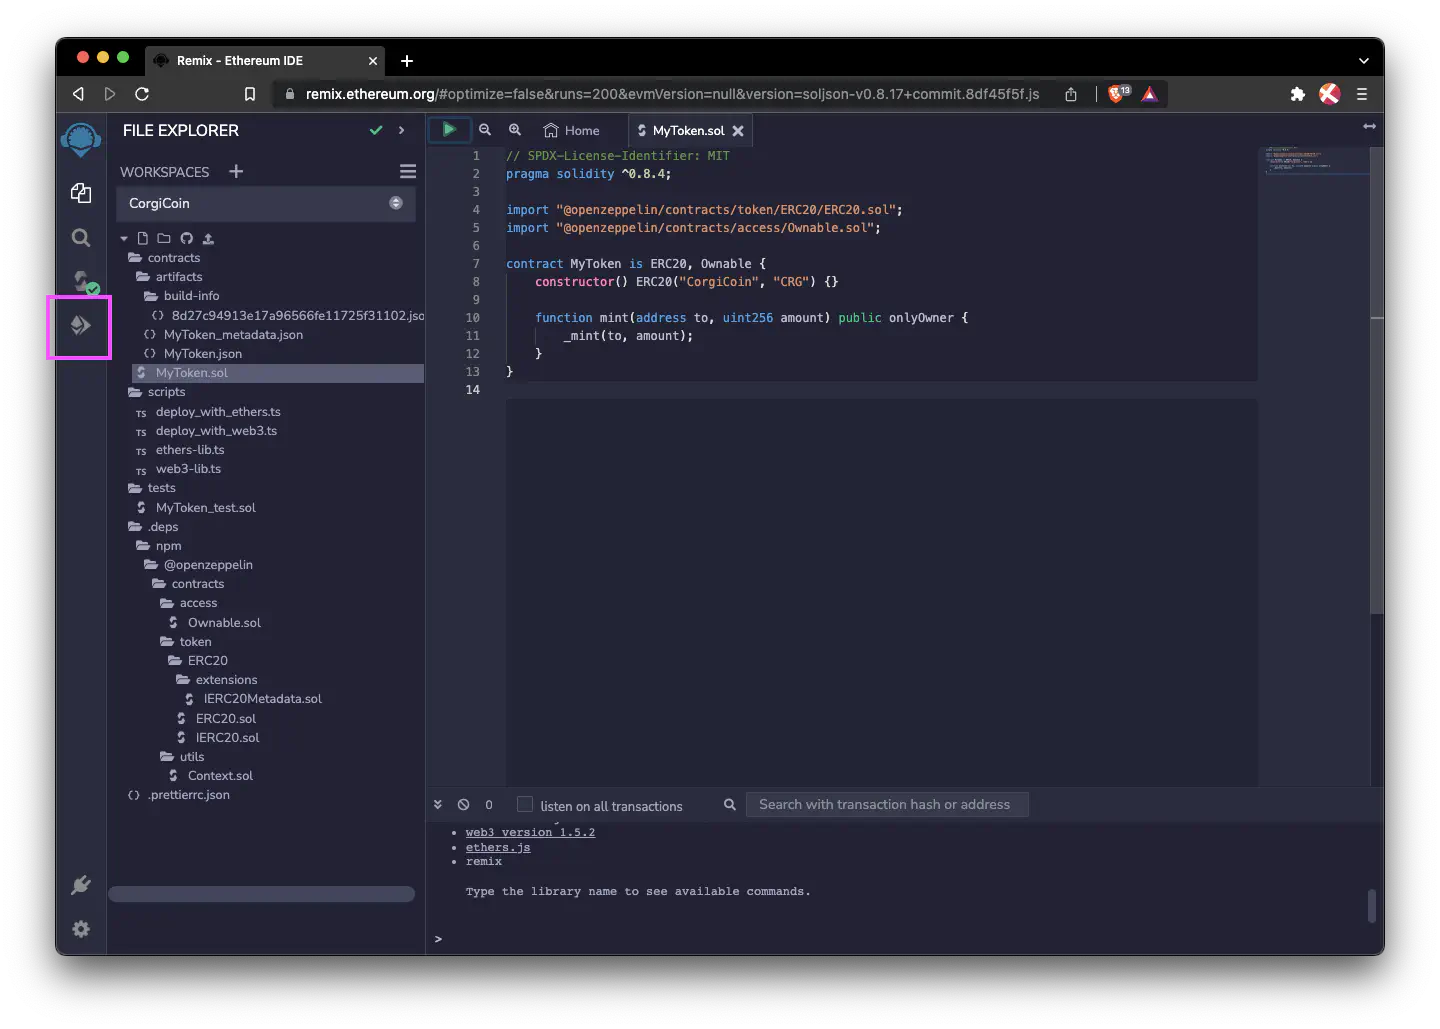Zoom in the editor font
Screen dimensions: 1440x1029
click(x=515, y=130)
